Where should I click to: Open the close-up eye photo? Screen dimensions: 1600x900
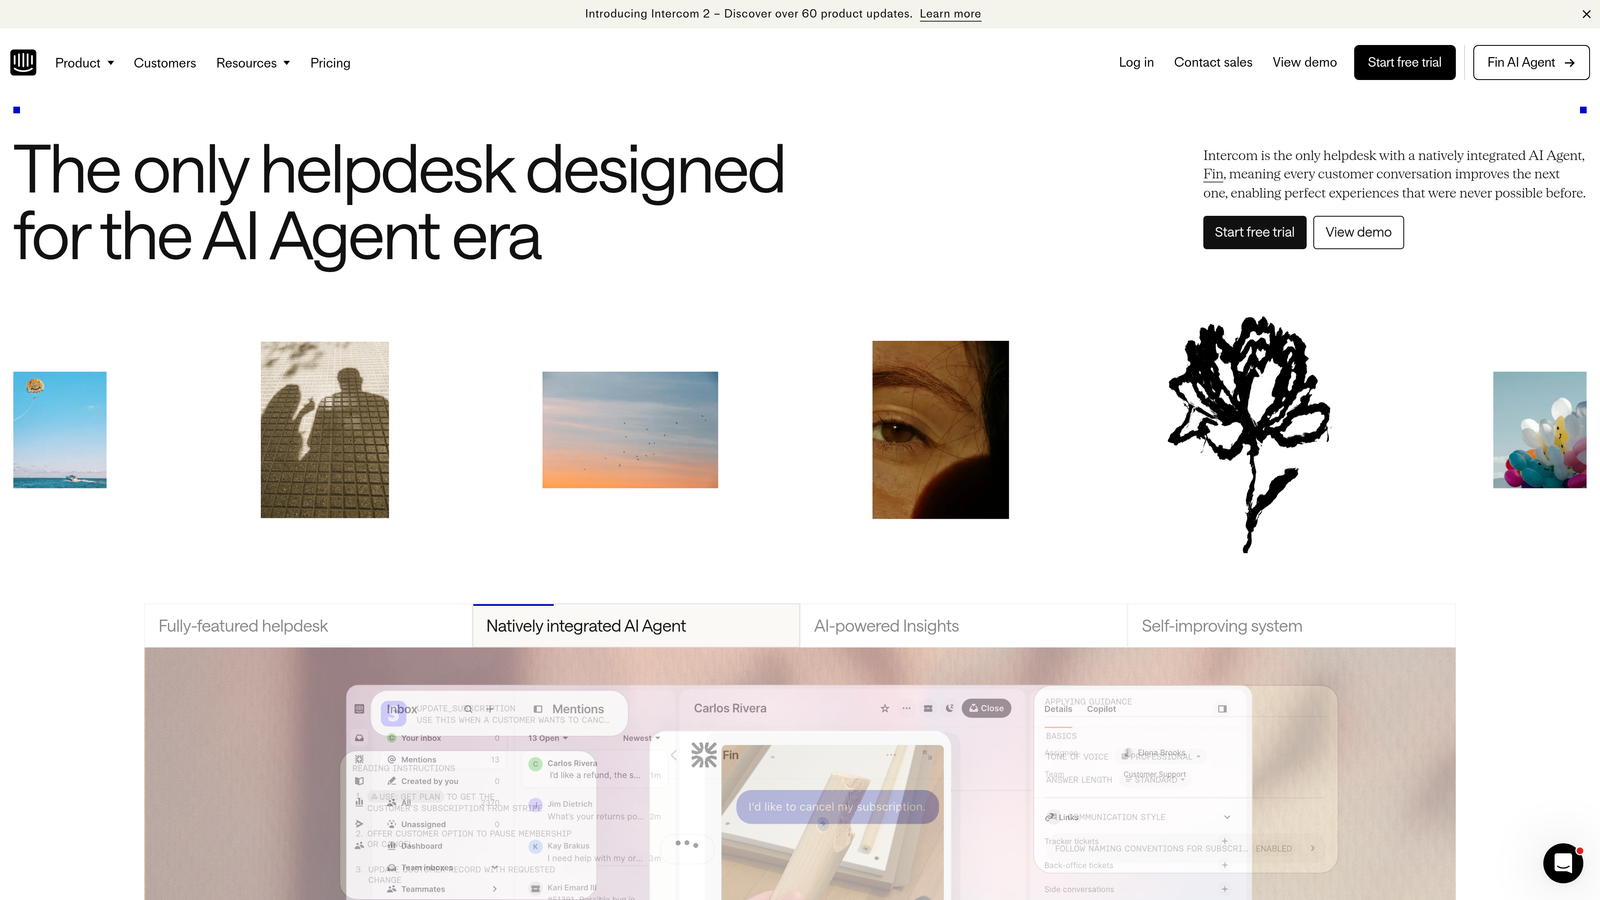940,430
